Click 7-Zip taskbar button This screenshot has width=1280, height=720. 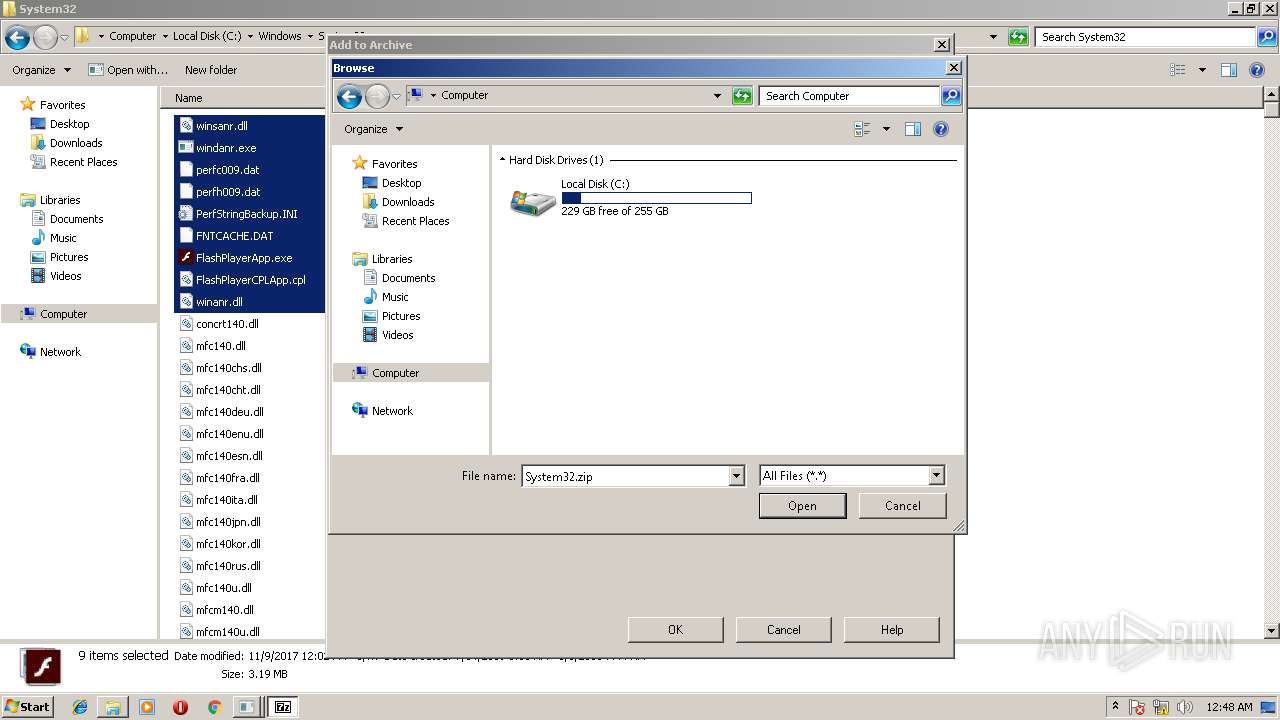coord(283,707)
